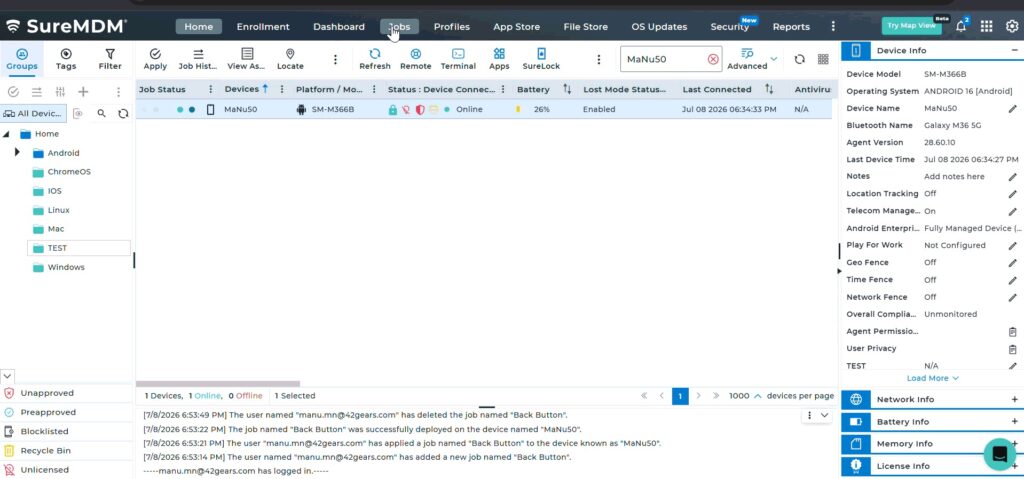Collapse the Home group tree
The height and width of the screenshot is (479, 1024).
pyautogui.click(x=6, y=134)
